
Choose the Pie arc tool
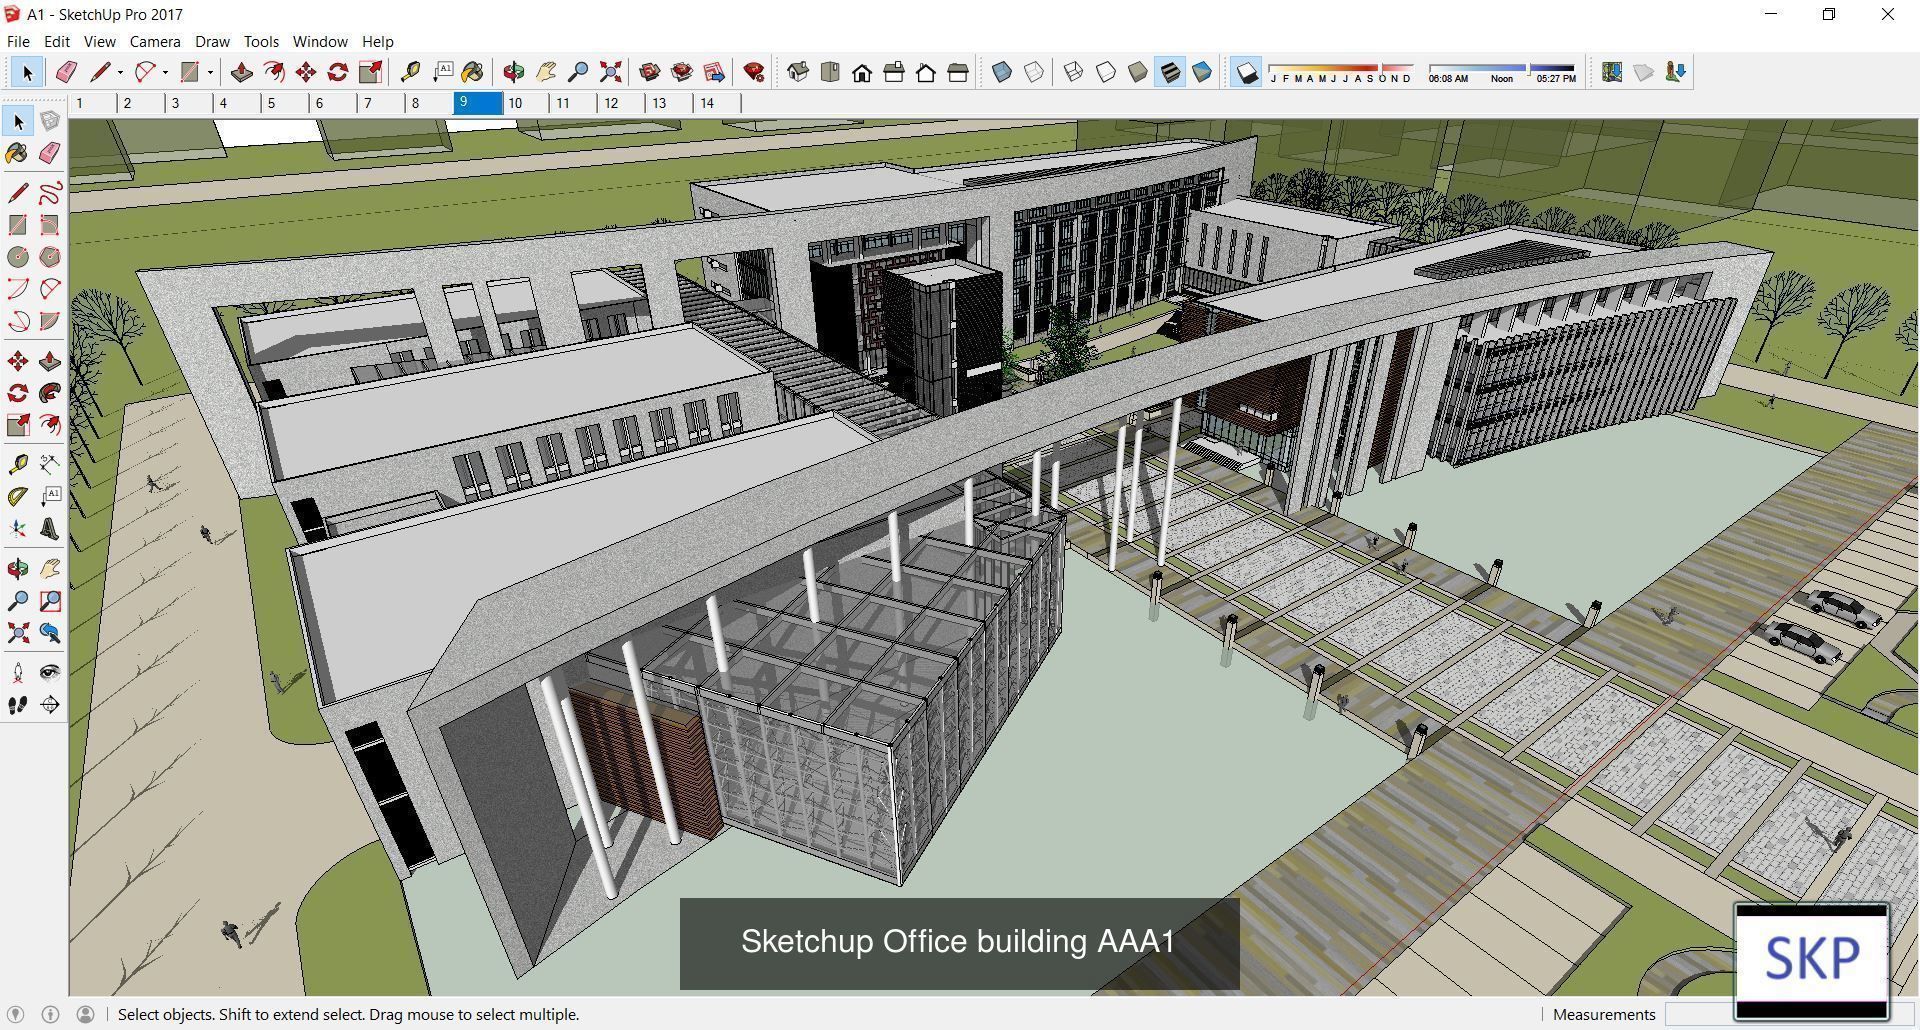50,321
